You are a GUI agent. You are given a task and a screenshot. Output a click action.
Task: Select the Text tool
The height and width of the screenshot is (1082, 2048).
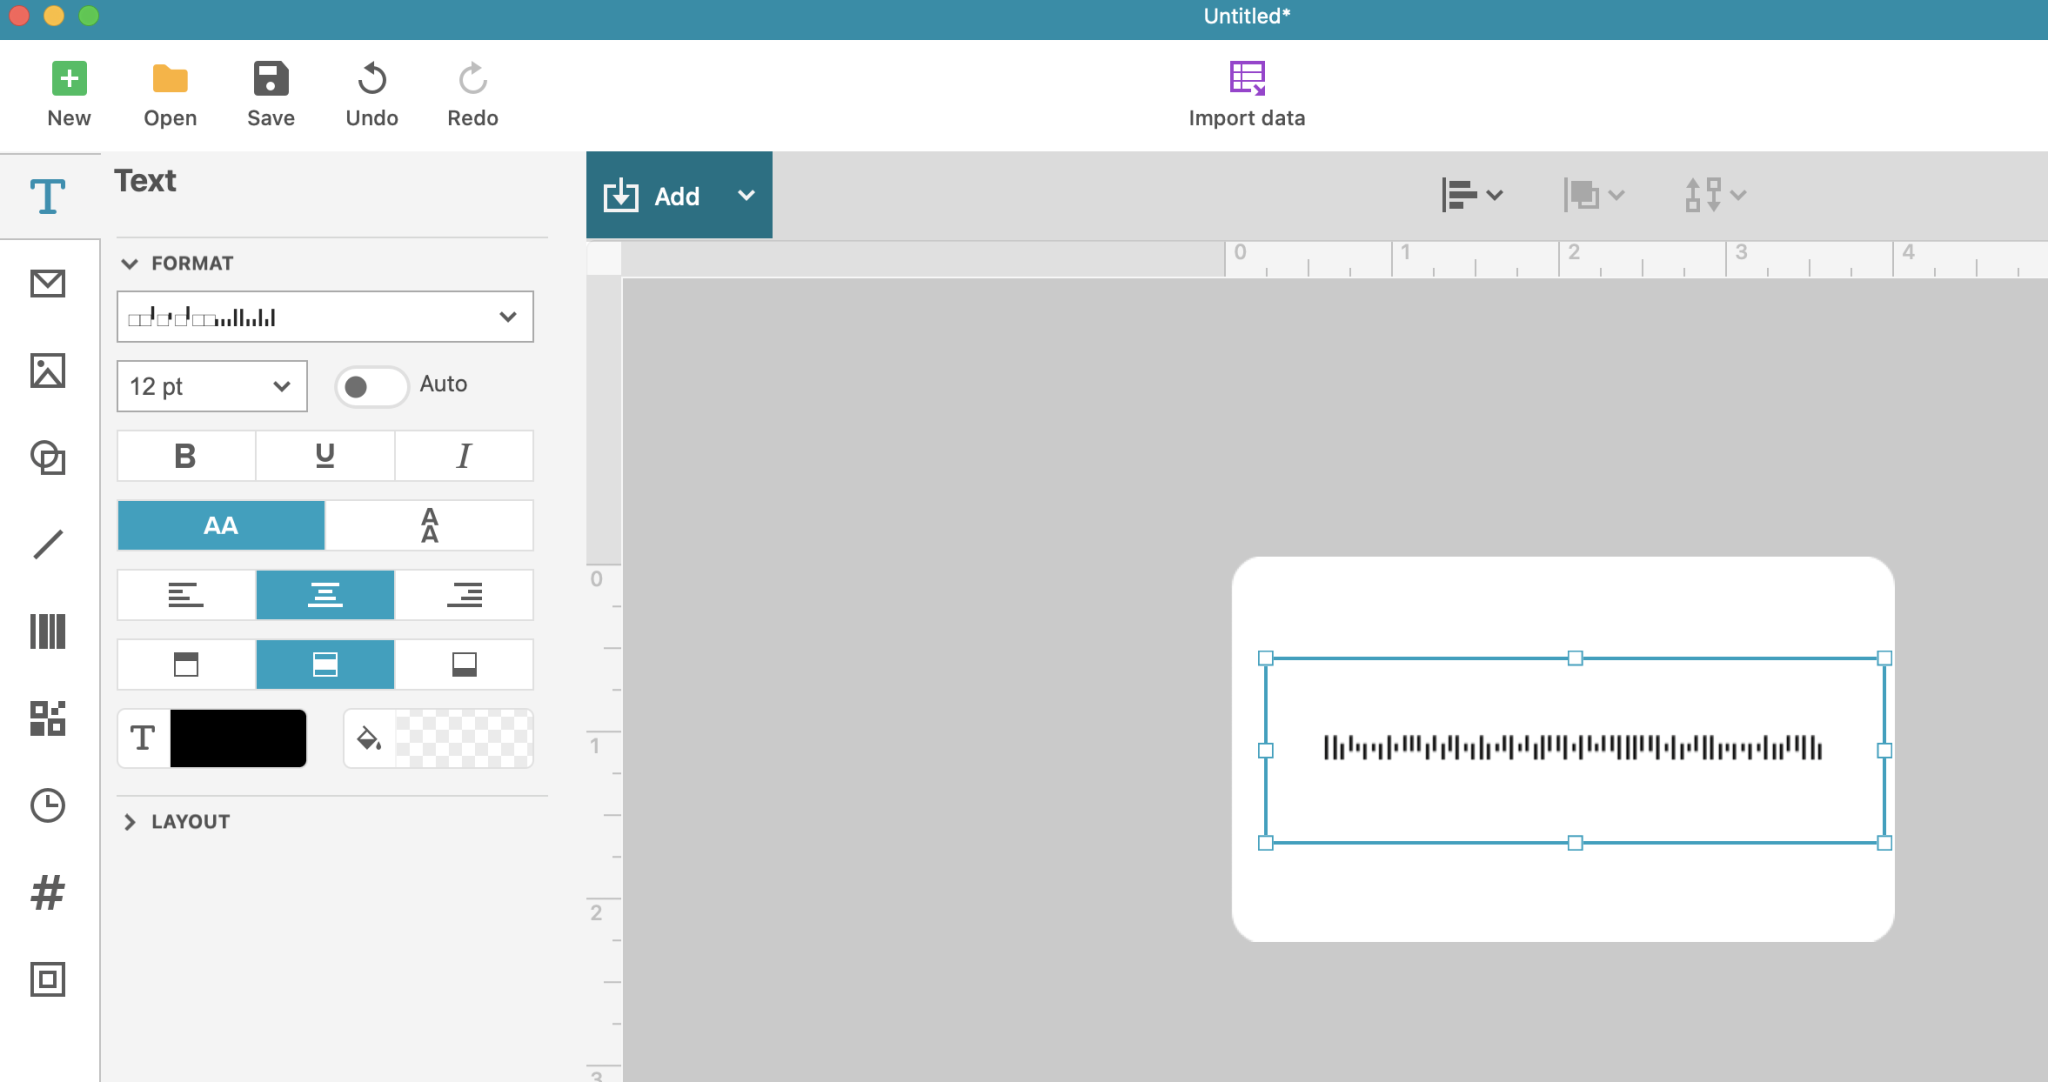point(47,195)
